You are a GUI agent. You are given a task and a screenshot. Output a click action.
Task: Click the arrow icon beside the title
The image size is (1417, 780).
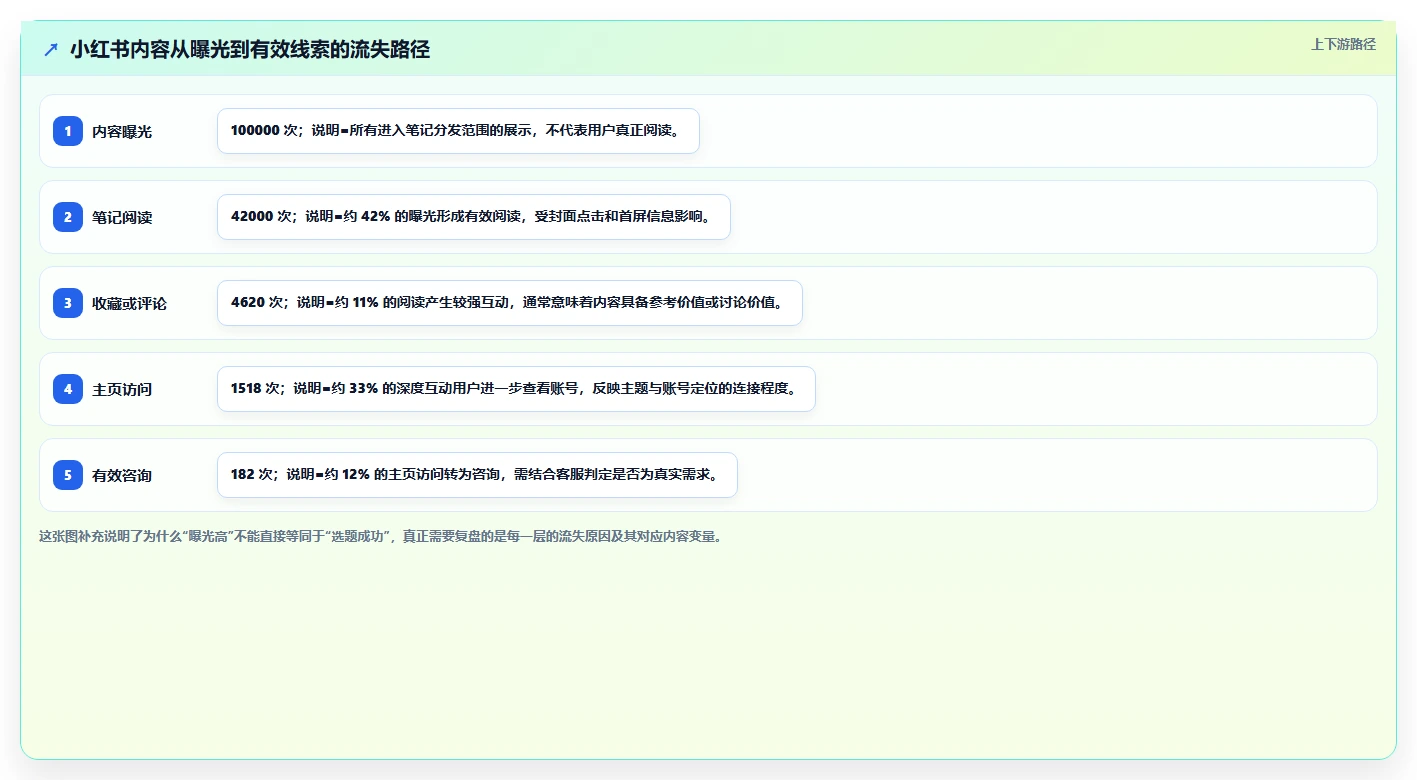click(51, 49)
